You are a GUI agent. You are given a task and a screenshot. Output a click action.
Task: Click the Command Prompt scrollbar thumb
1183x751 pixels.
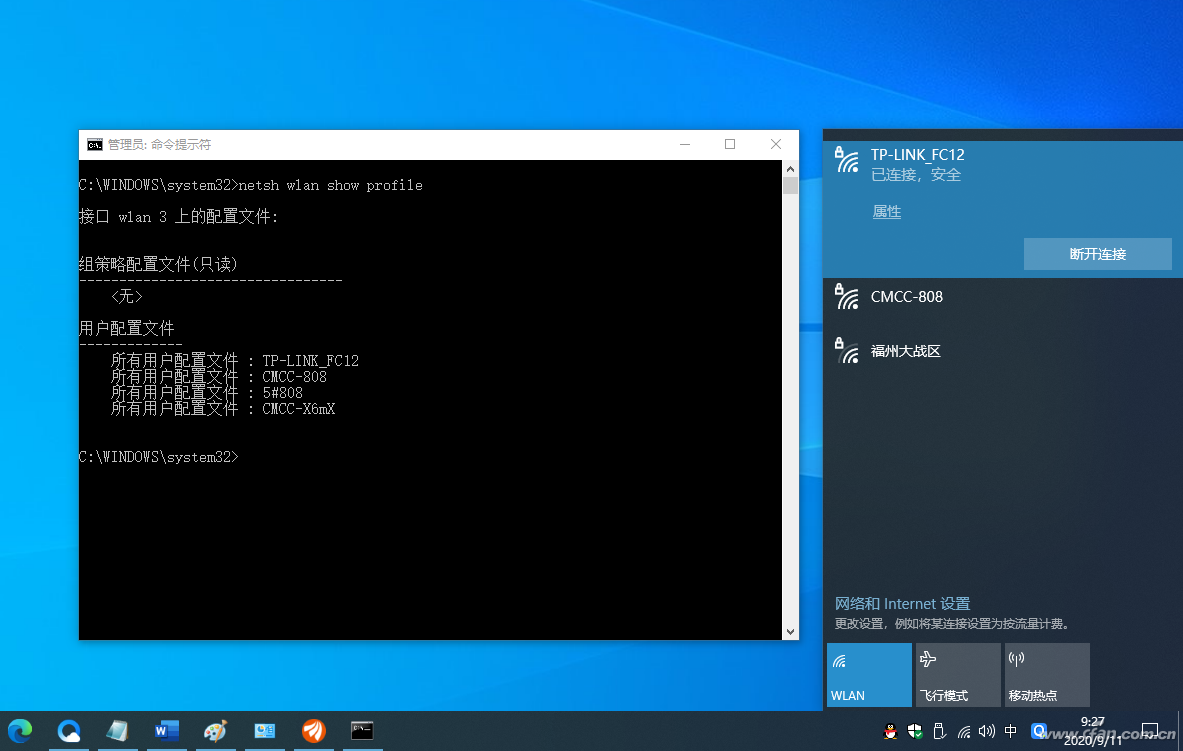(790, 186)
